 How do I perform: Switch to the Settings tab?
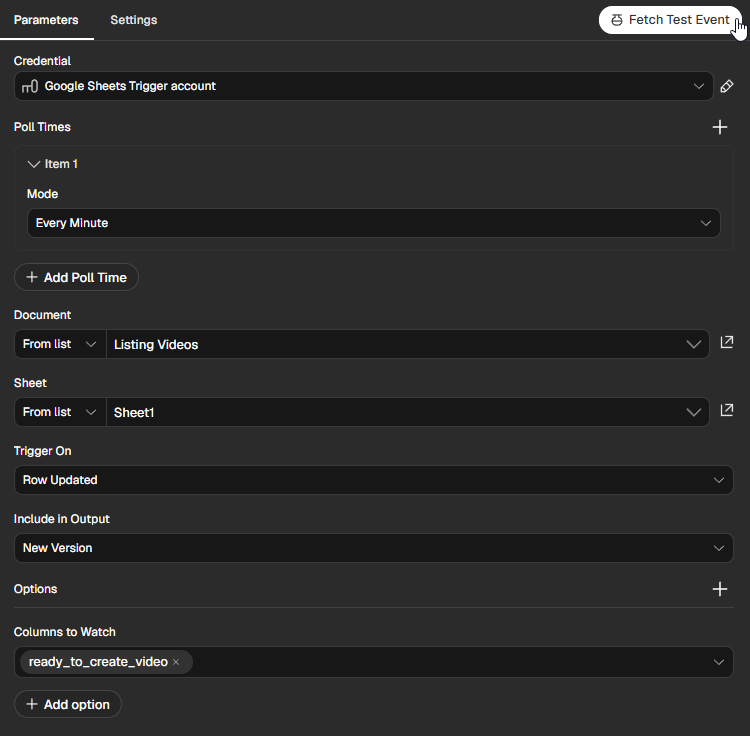coord(133,20)
